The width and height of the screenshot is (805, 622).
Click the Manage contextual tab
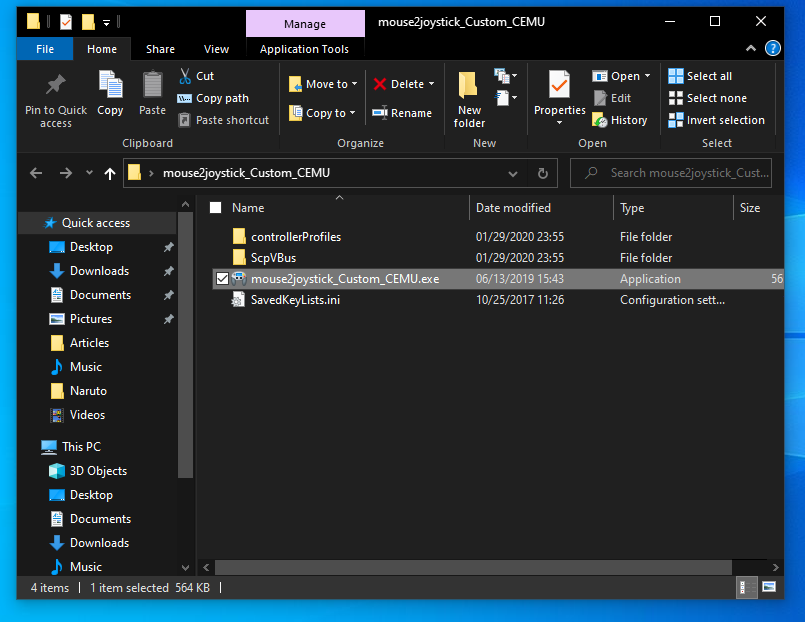pos(305,24)
